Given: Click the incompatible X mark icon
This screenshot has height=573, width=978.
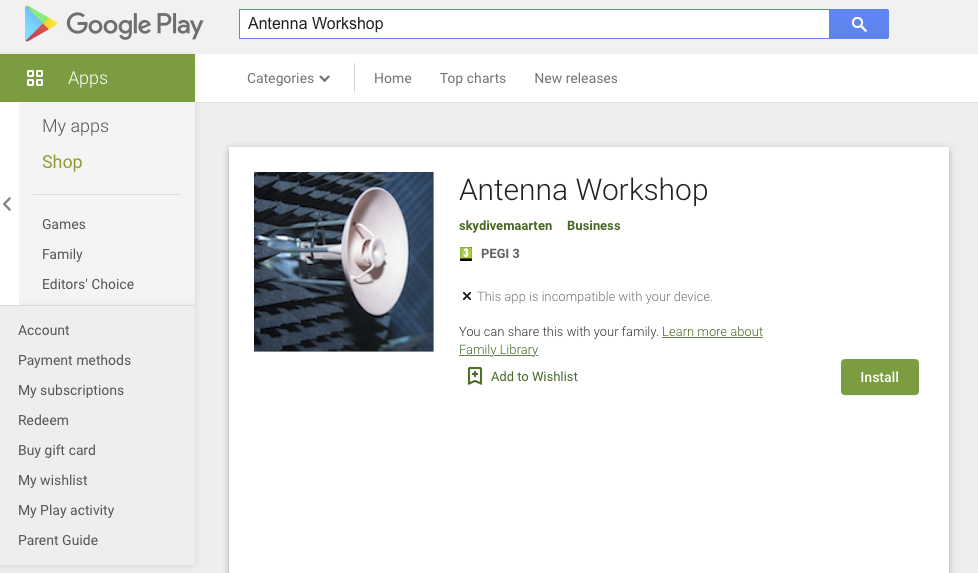Looking at the screenshot, I should coord(467,296).
